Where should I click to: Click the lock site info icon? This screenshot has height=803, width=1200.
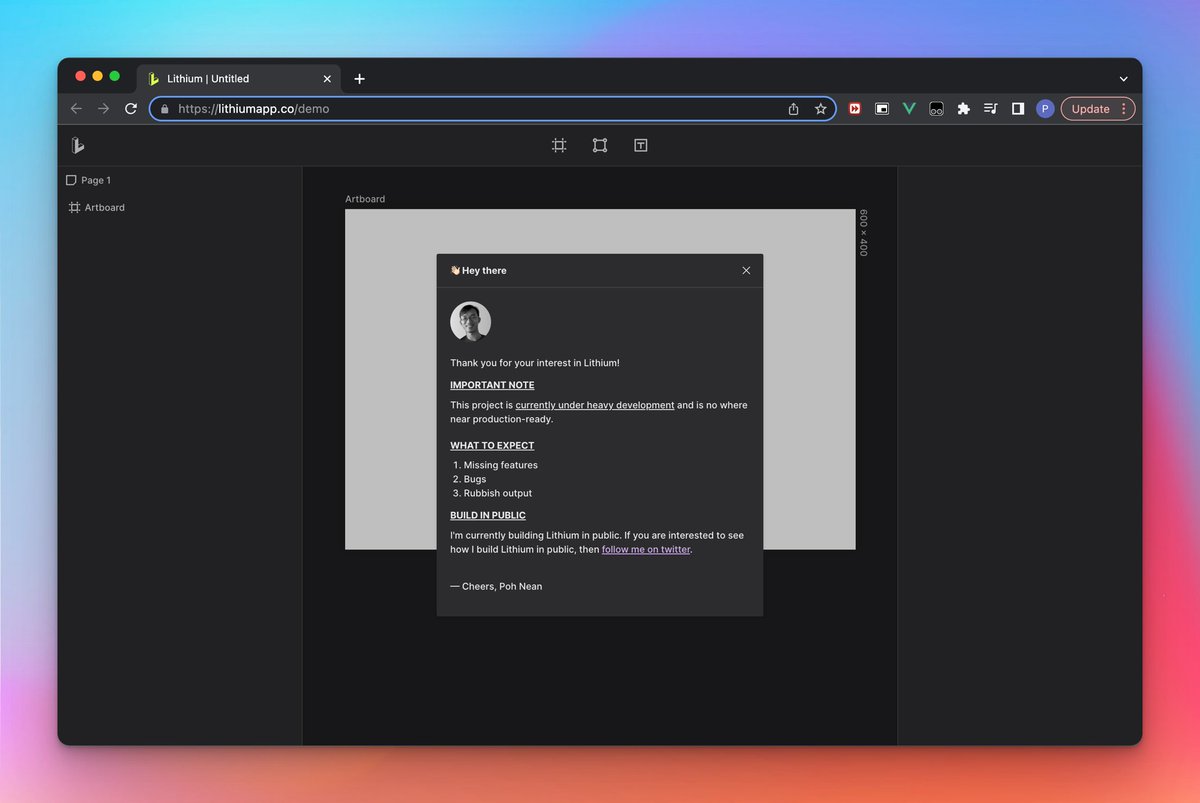165,109
